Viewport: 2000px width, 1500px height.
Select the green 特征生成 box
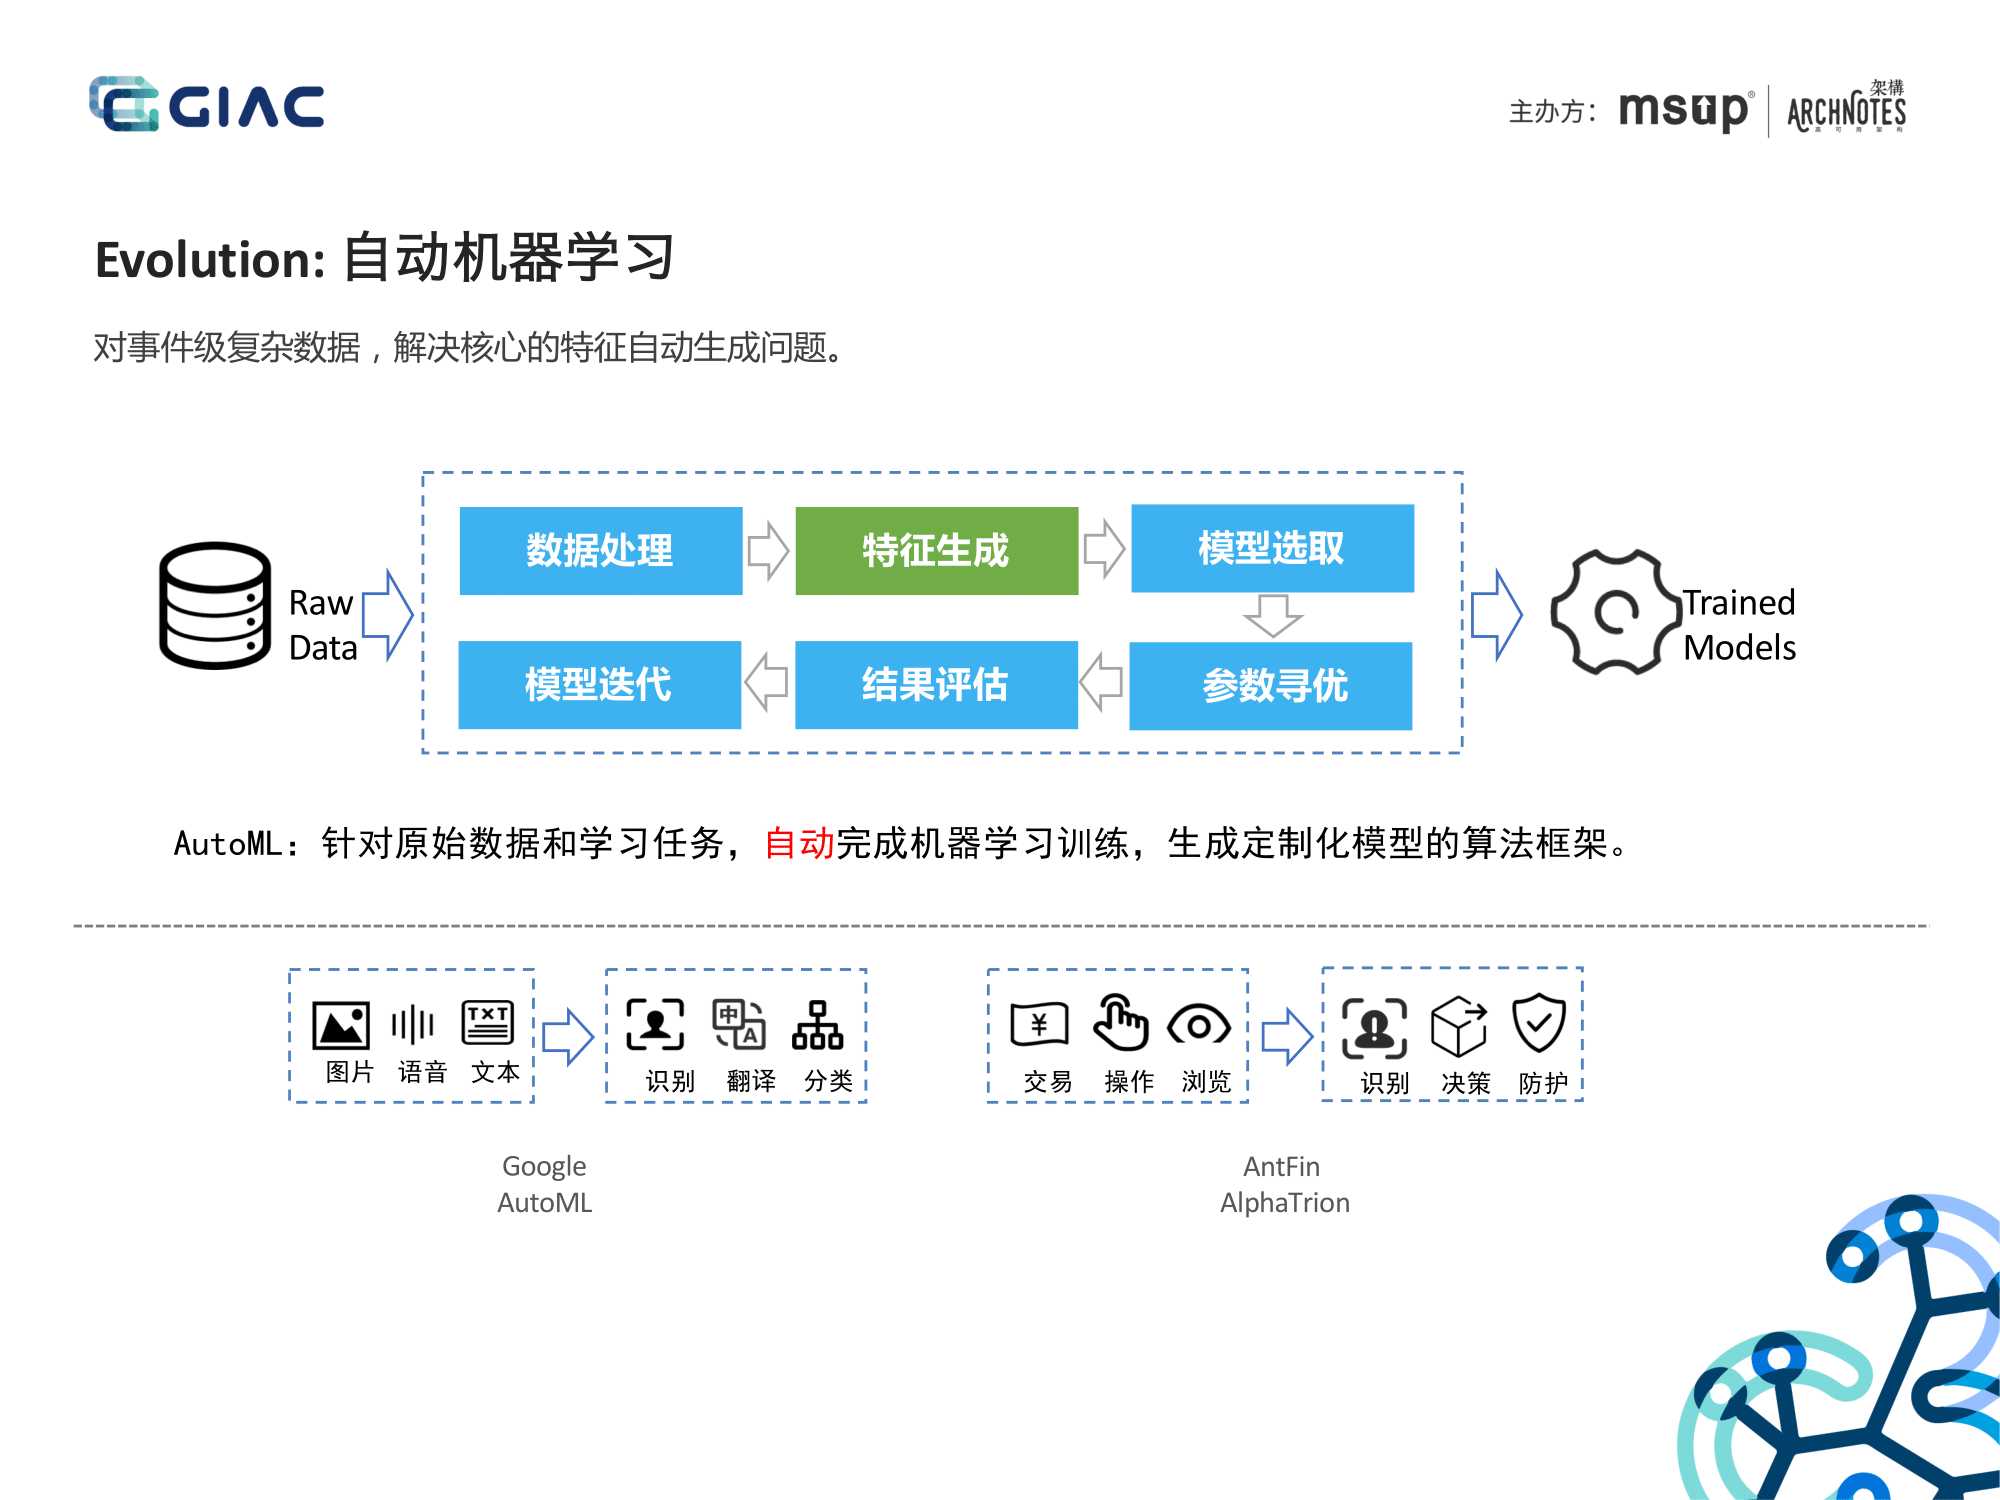tap(937, 551)
